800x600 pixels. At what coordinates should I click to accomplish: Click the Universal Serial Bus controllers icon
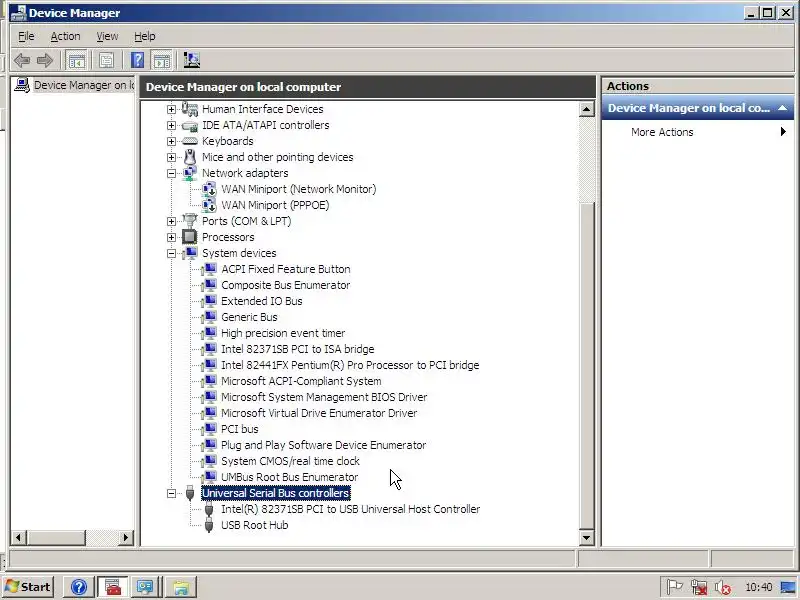[x=190, y=493]
